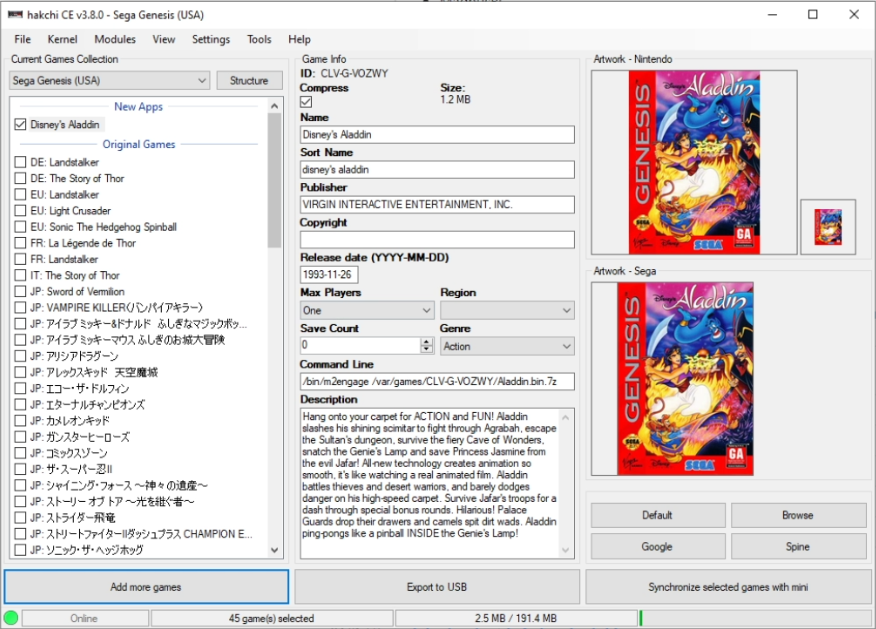Click the Save Count number field
Image resolution: width=876 pixels, height=629 pixels.
click(x=360, y=345)
